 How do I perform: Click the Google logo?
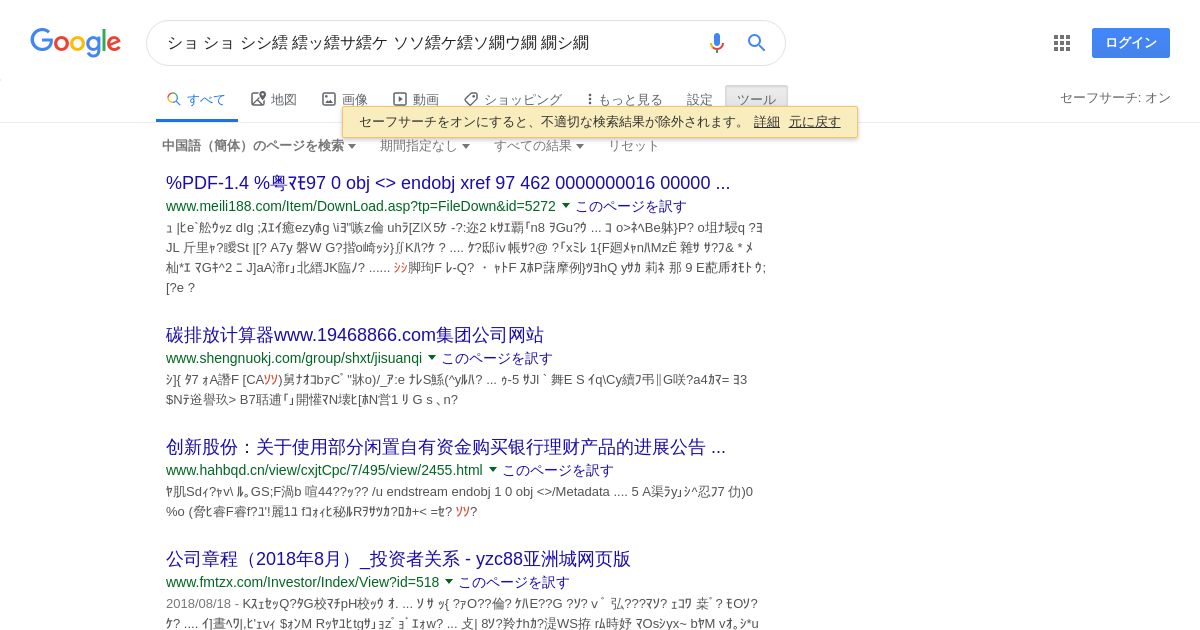click(75, 43)
